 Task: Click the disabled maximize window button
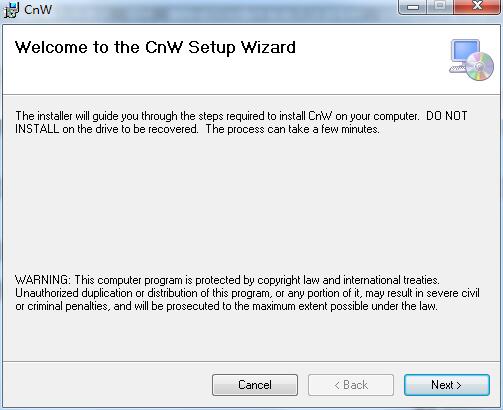440,7
